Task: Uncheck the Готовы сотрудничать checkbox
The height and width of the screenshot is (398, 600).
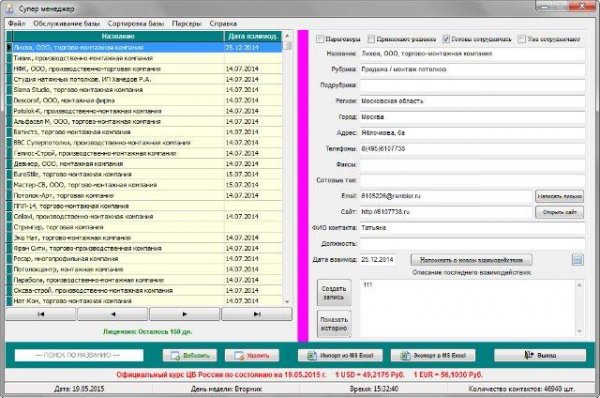Action: [x=446, y=39]
